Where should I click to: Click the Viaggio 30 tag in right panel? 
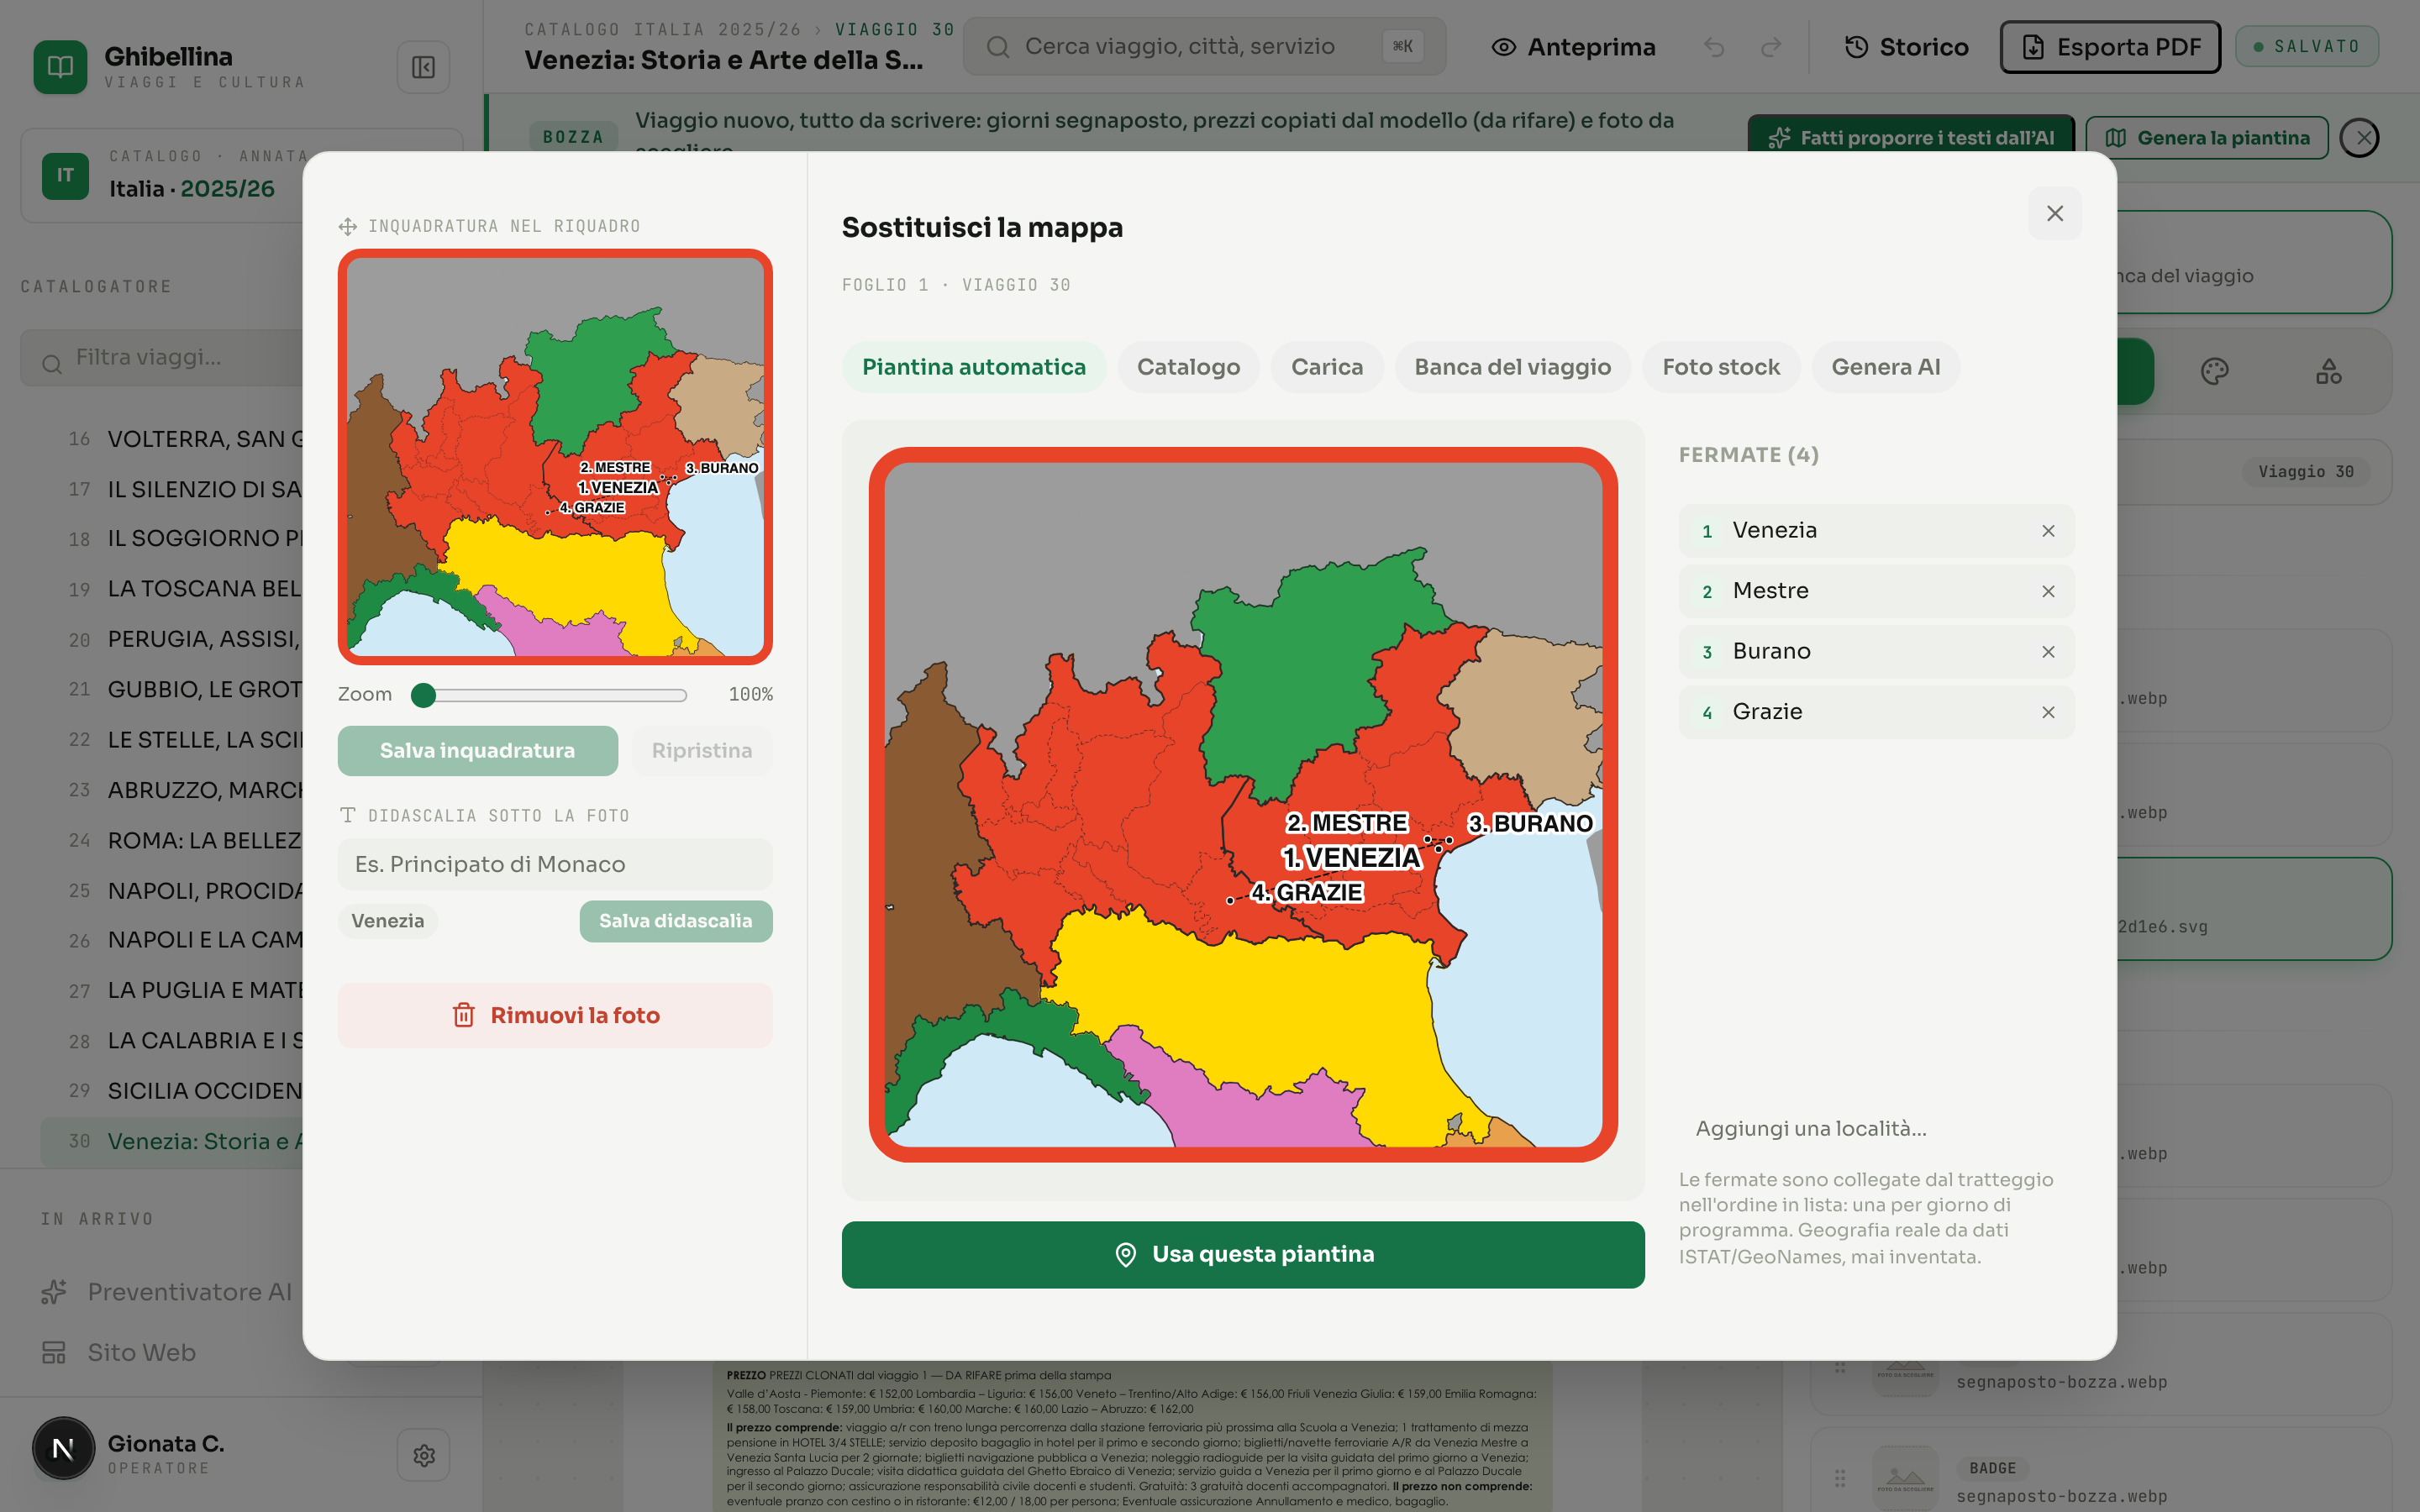pos(2305,472)
